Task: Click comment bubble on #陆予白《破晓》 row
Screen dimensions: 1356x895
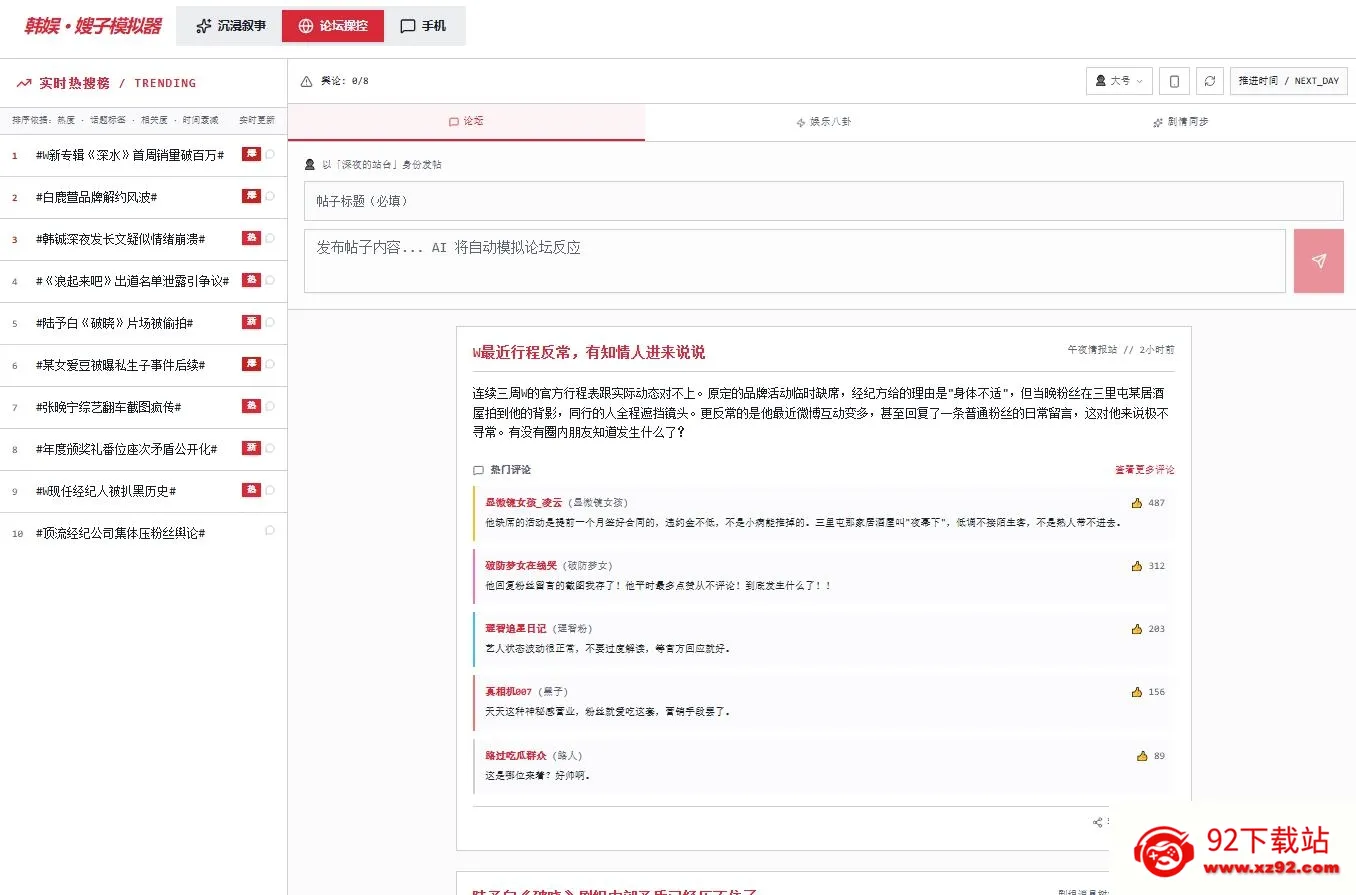Action: (x=270, y=322)
